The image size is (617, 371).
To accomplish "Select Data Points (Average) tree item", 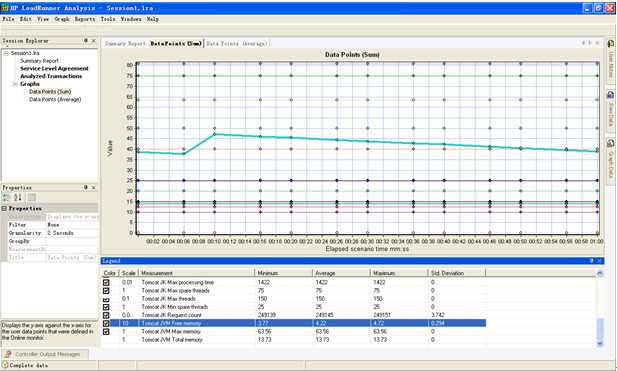I will 55,100.
